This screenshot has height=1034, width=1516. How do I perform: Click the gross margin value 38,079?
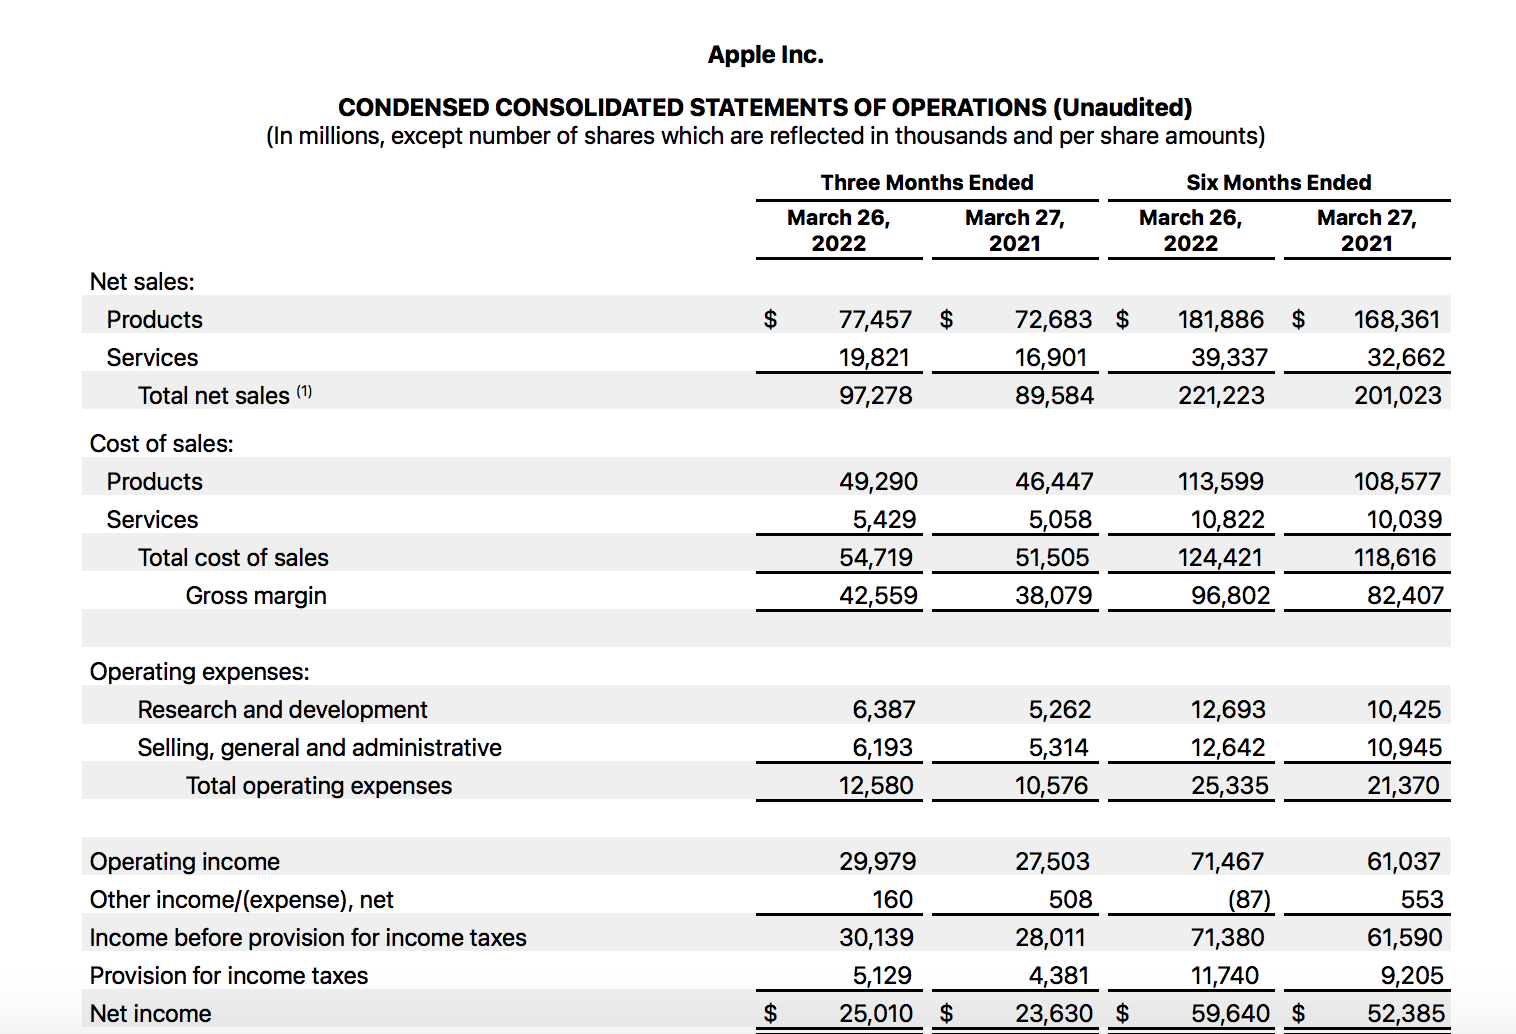click(x=1053, y=596)
